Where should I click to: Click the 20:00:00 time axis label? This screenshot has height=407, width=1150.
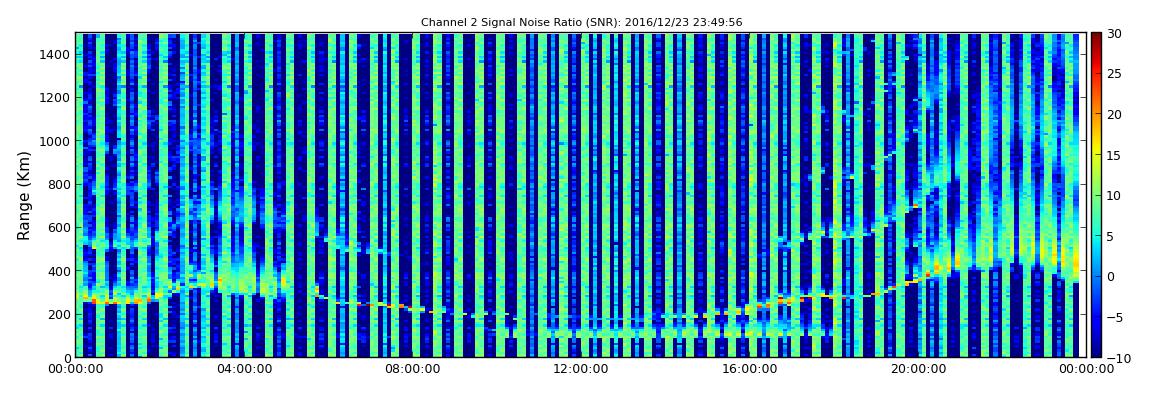click(917, 370)
